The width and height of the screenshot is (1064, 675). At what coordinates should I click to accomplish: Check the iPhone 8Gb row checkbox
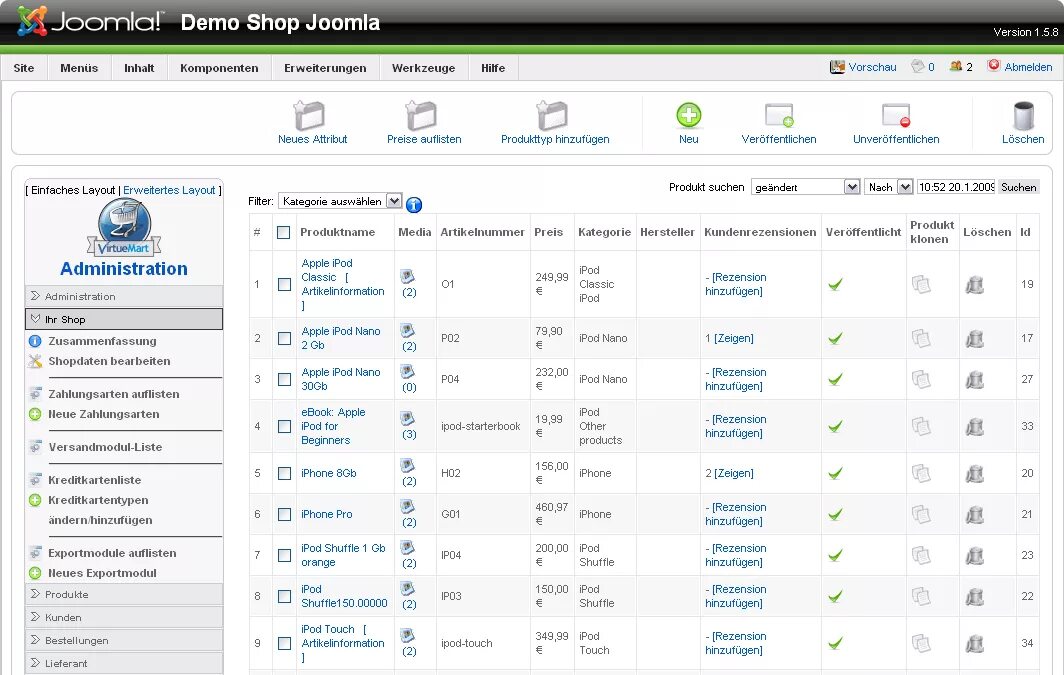click(x=284, y=474)
